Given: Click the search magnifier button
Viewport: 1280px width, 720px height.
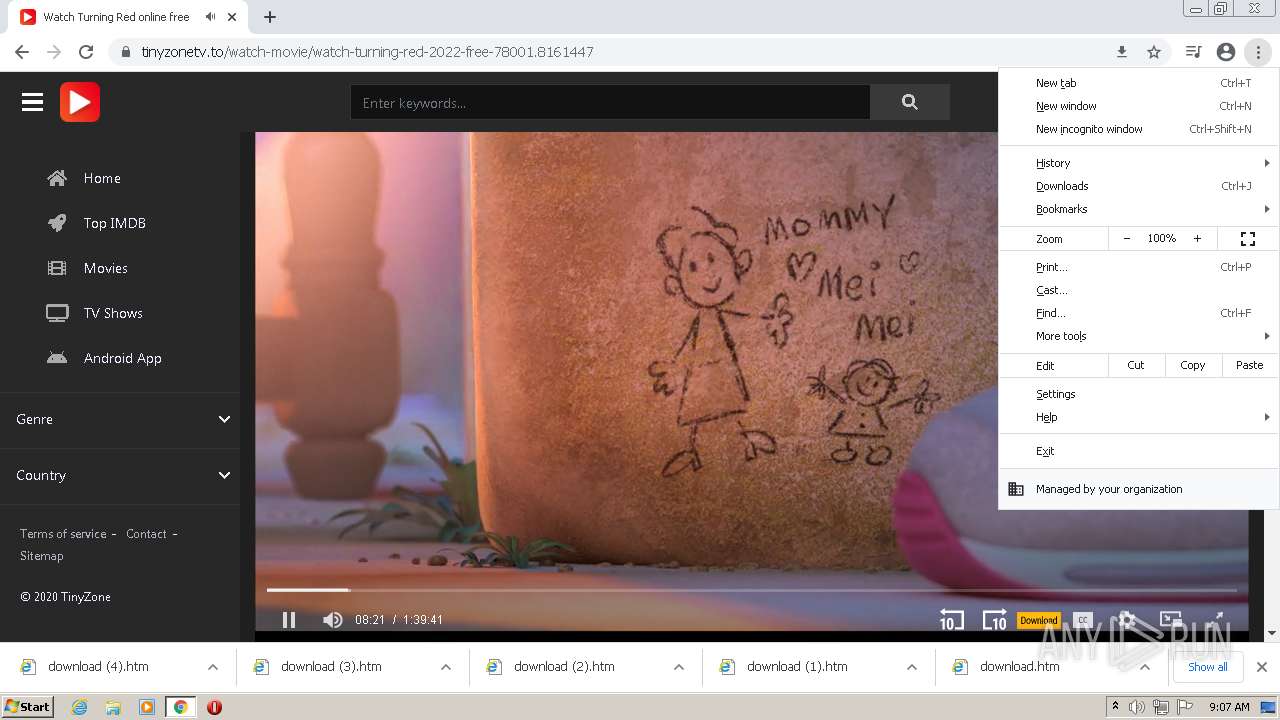Looking at the screenshot, I should coord(909,102).
